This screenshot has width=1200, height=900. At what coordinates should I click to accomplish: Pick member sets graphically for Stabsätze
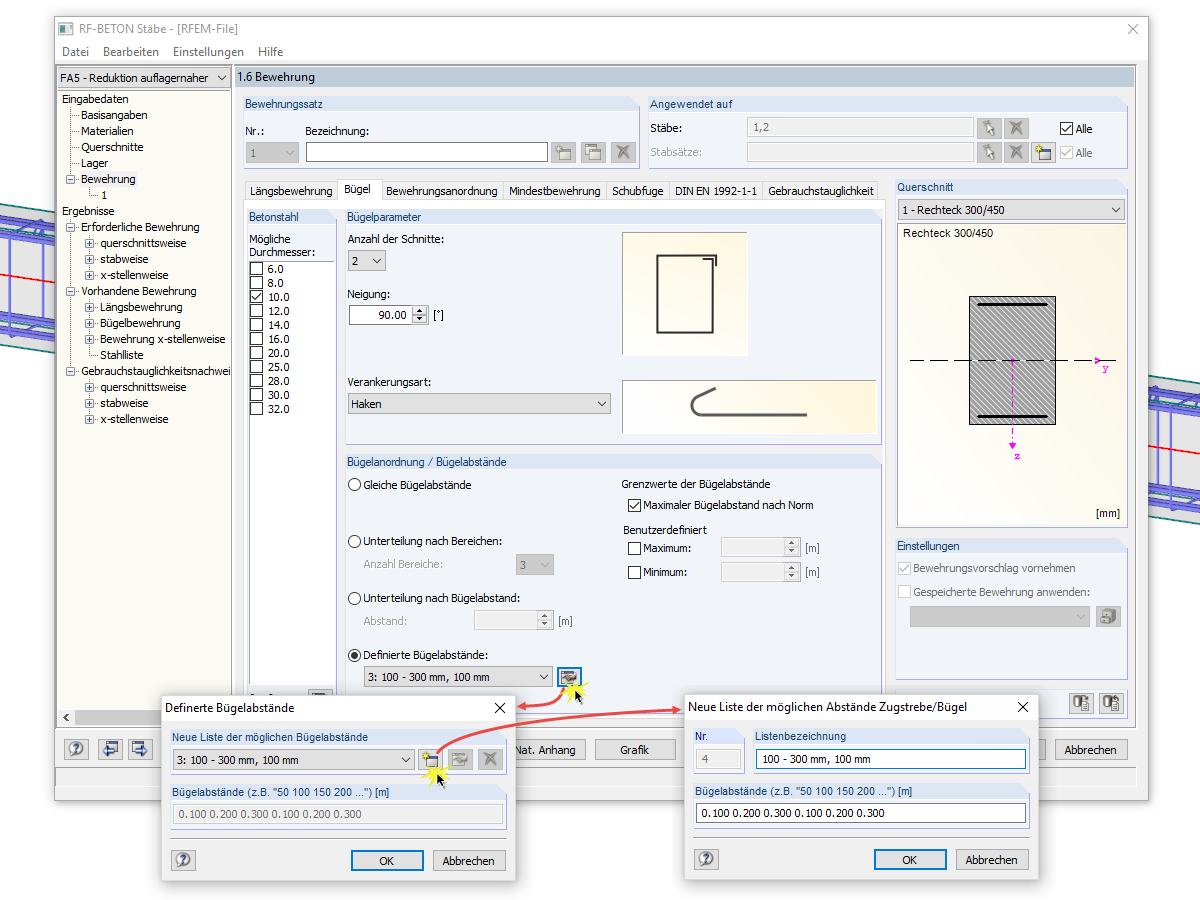tap(989, 152)
